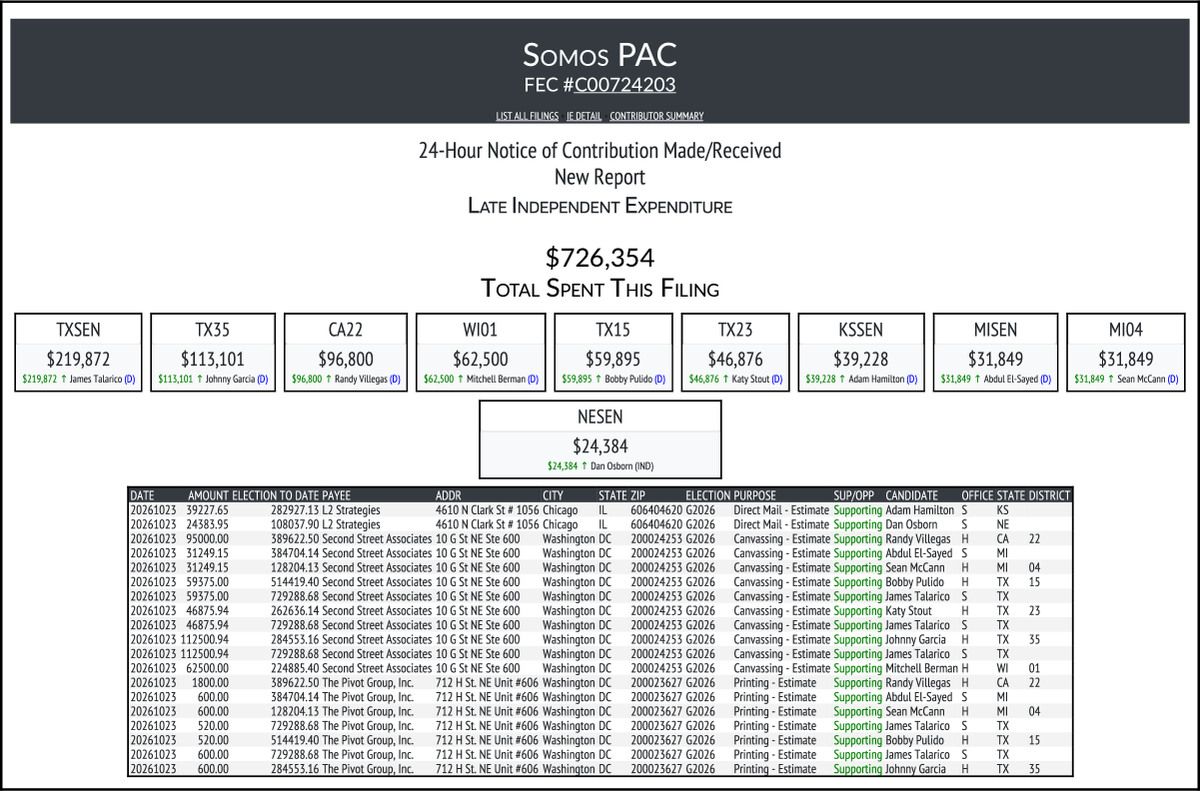Click L2 Strategies payee in Dan Osborn row
This screenshot has width=1200, height=791.
[351, 524]
